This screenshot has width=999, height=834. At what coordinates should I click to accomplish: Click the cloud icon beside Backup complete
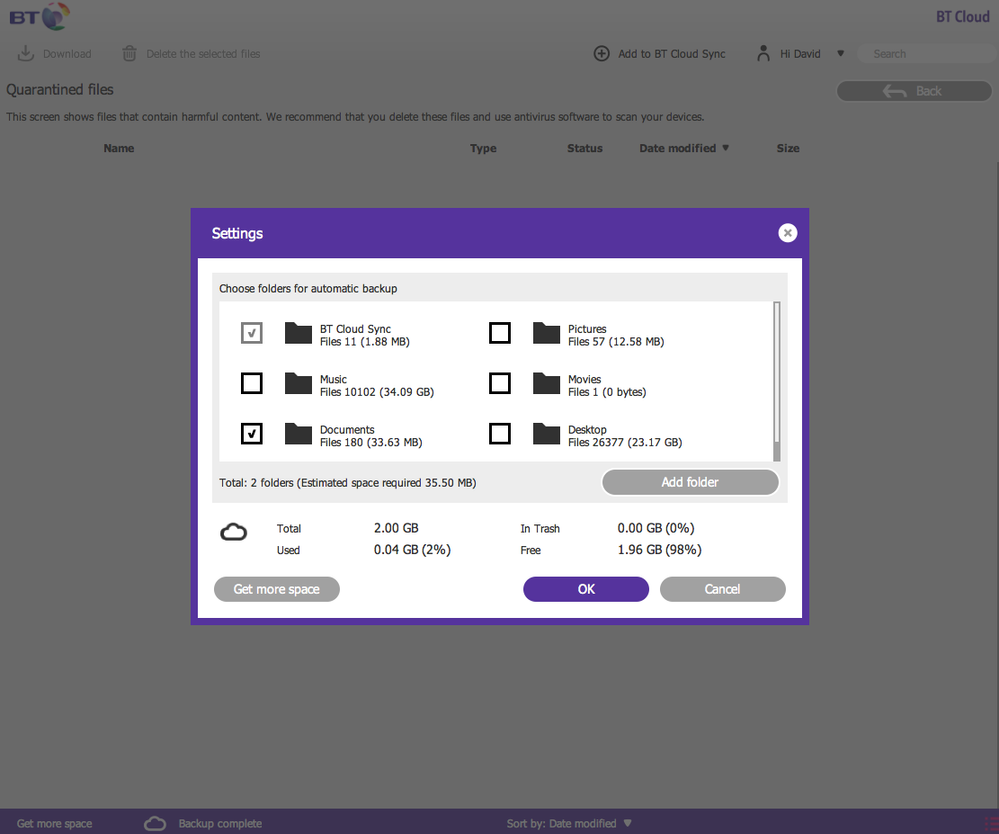(x=155, y=823)
